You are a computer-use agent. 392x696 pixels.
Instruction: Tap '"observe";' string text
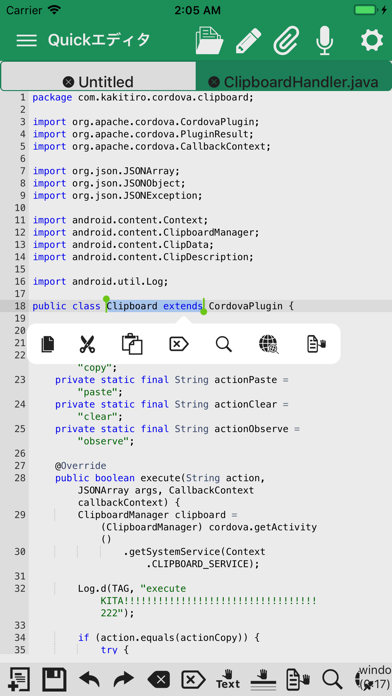point(106,441)
